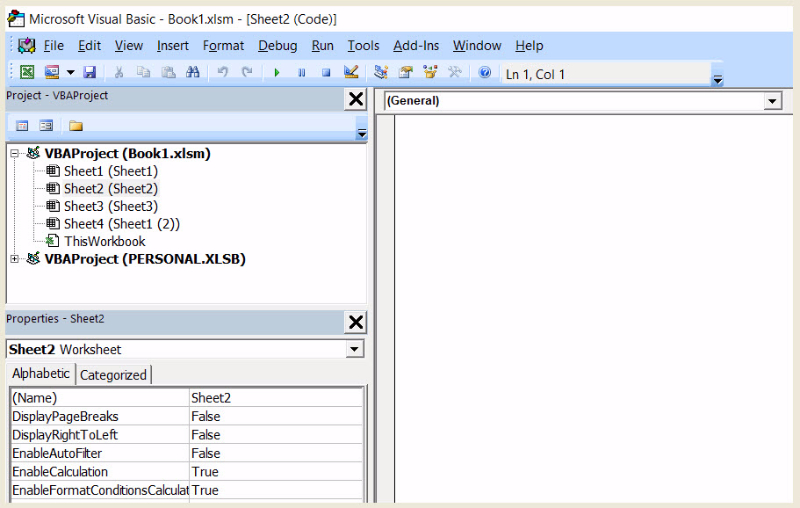Click the EnableCalculation property value field
The width and height of the screenshot is (800, 508).
point(275,472)
